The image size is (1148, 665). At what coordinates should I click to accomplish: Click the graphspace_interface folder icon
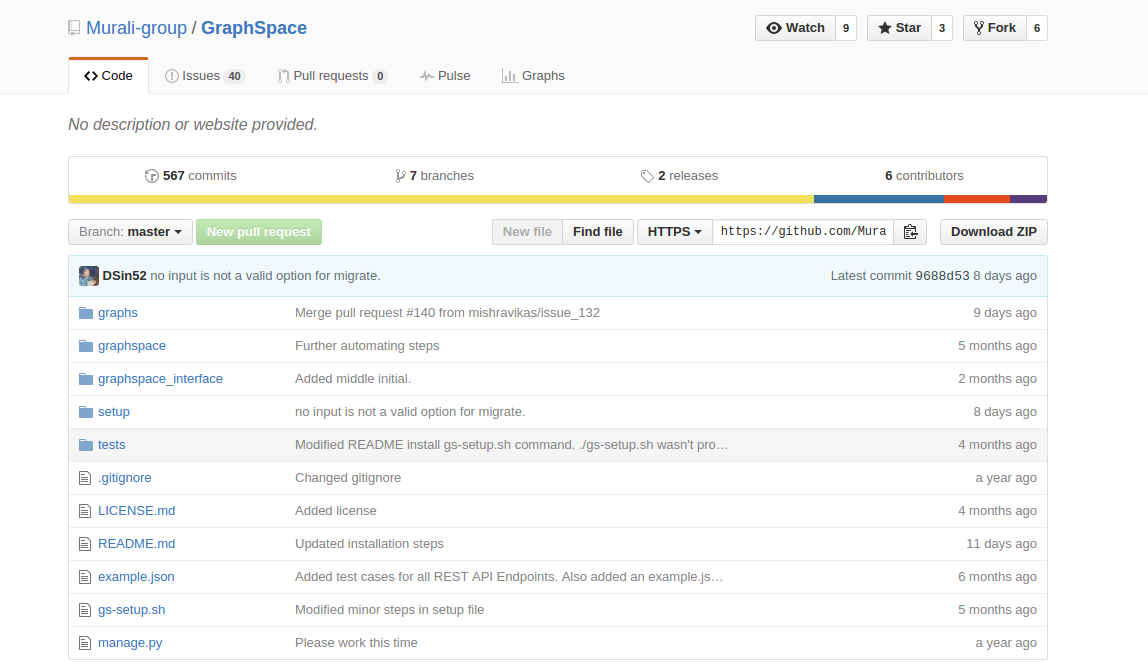[86, 379]
